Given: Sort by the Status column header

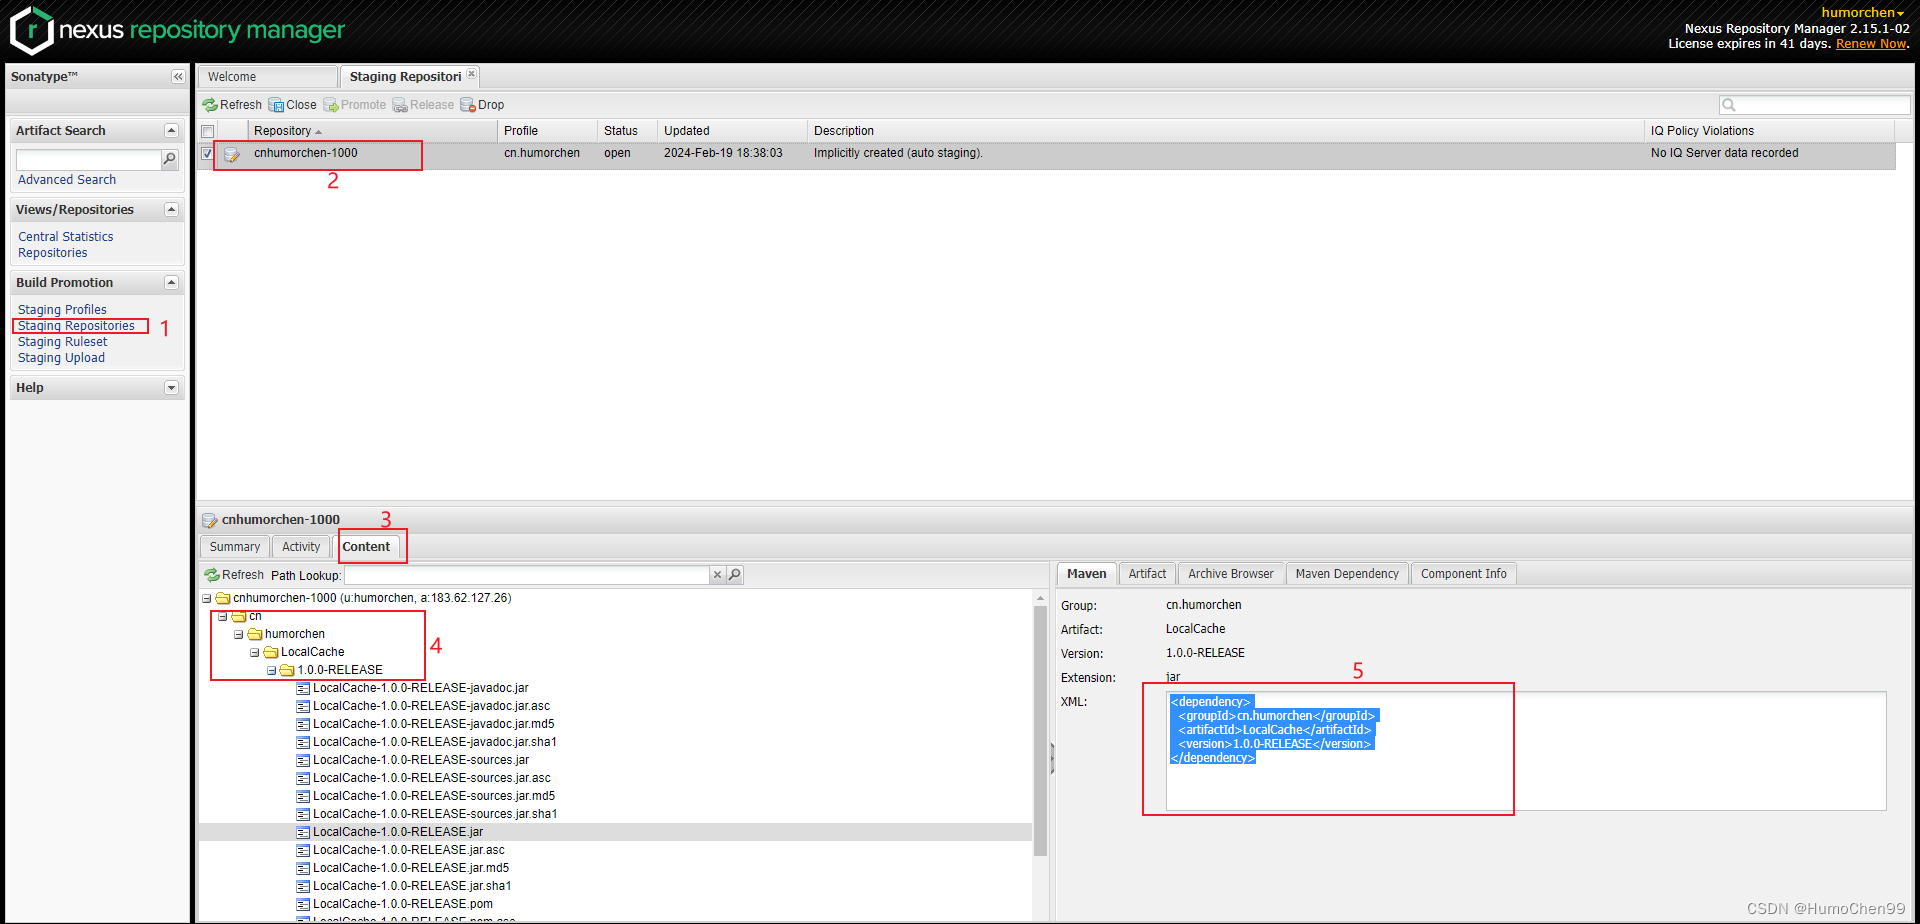Looking at the screenshot, I should [627, 131].
